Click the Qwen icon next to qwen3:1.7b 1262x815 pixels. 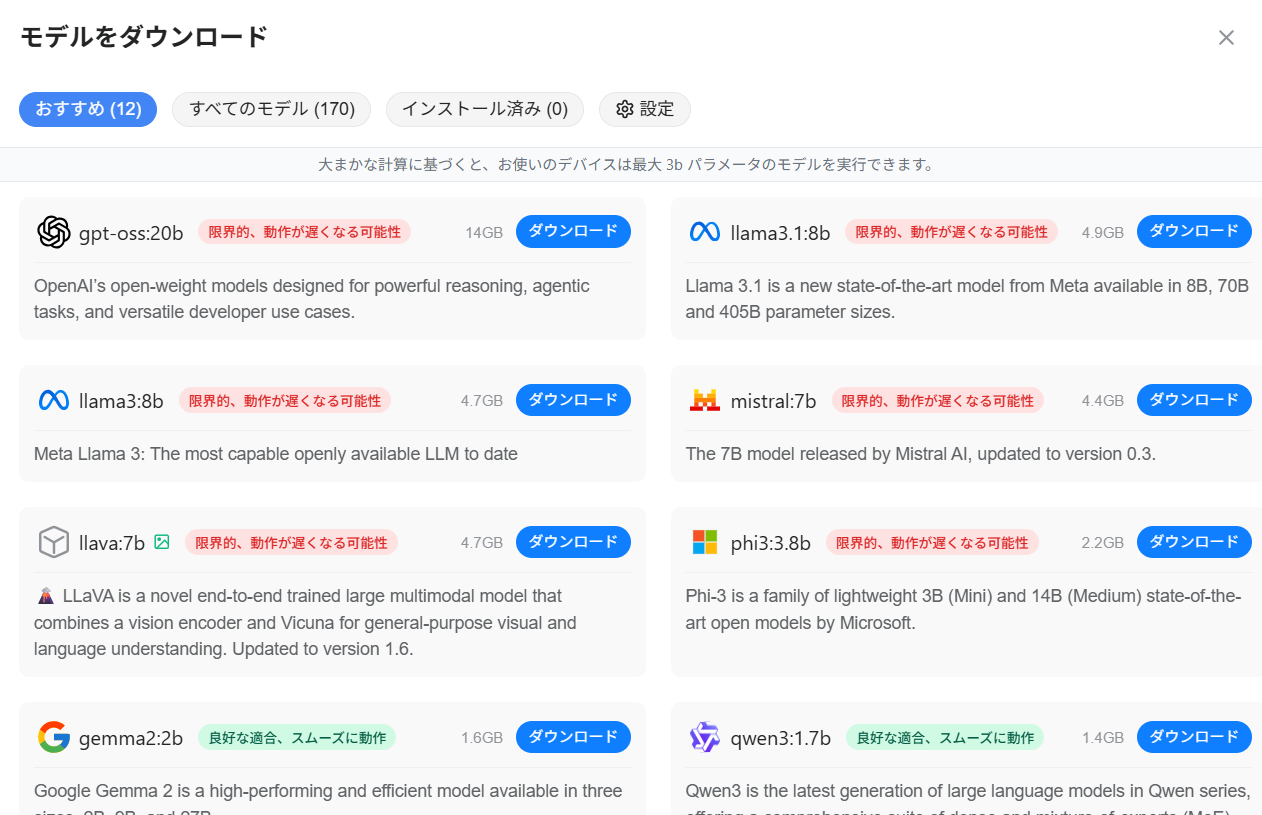click(704, 737)
